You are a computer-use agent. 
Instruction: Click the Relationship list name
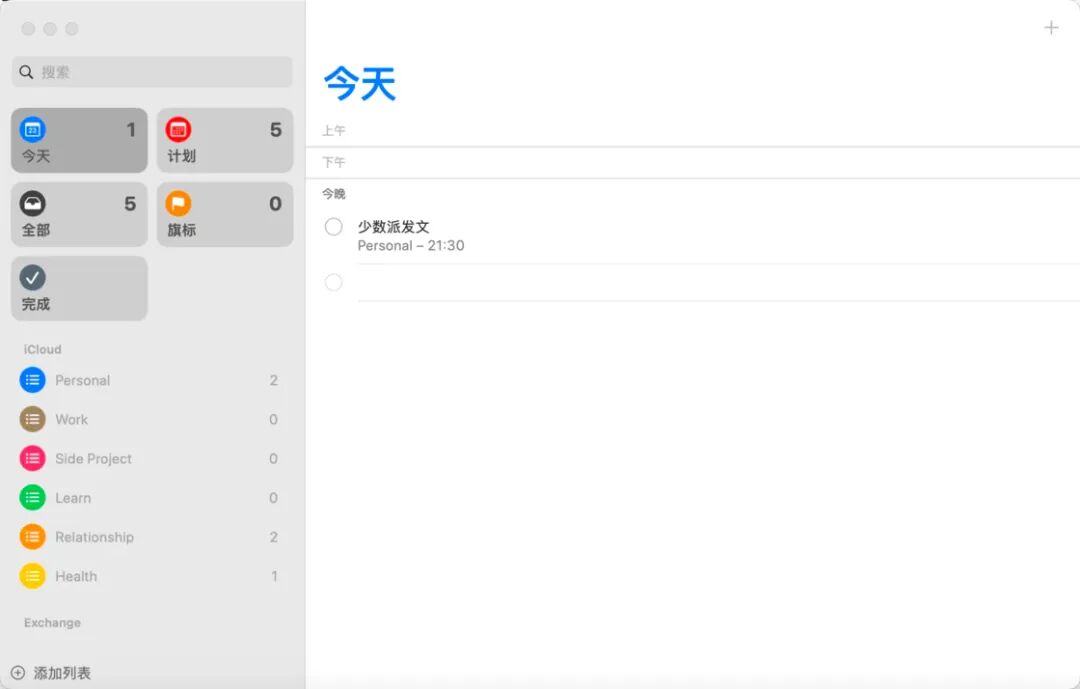[94, 537]
